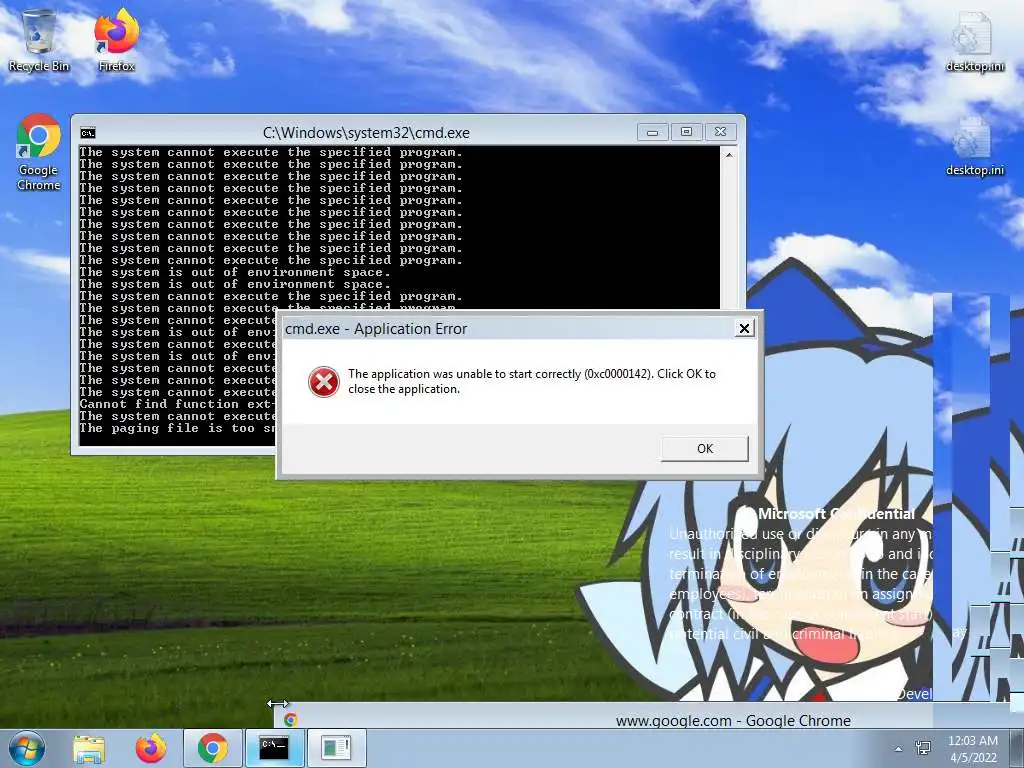Open the network tray icon
Image resolution: width=1024 pixels, height=768 pixels.
coord(923,748)
